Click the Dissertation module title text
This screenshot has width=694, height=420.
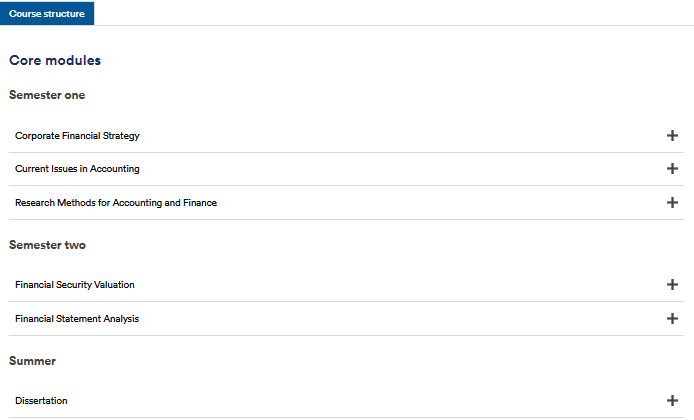[41, 401]
